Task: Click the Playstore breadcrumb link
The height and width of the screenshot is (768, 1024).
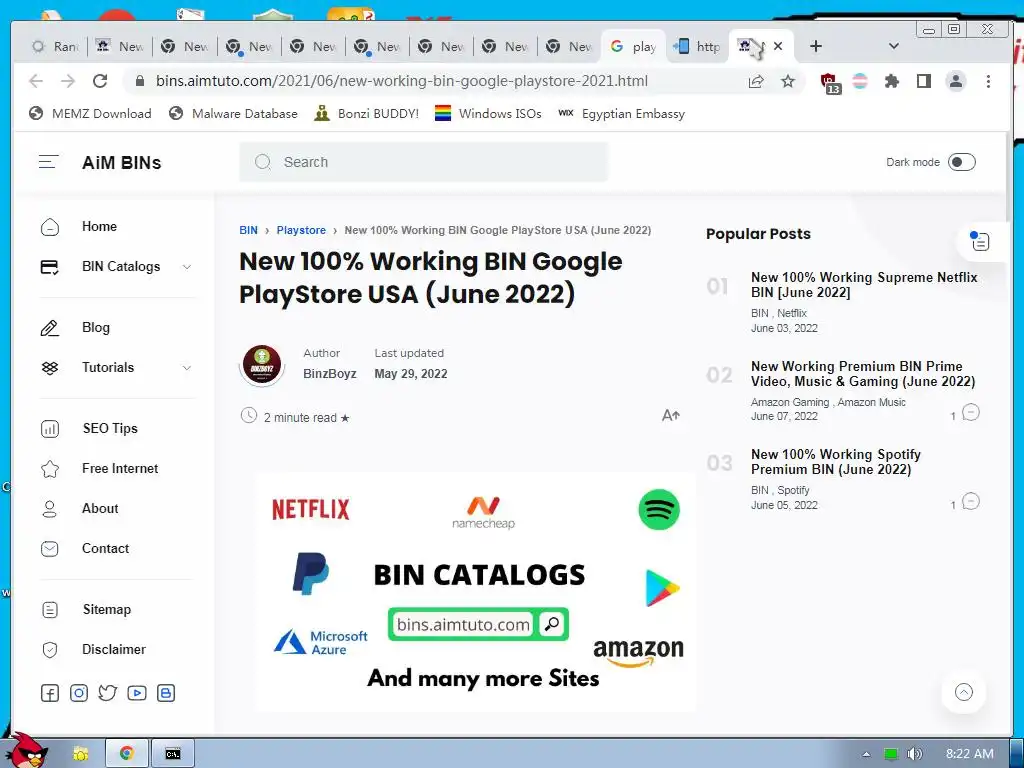Action: click(301, 230)
